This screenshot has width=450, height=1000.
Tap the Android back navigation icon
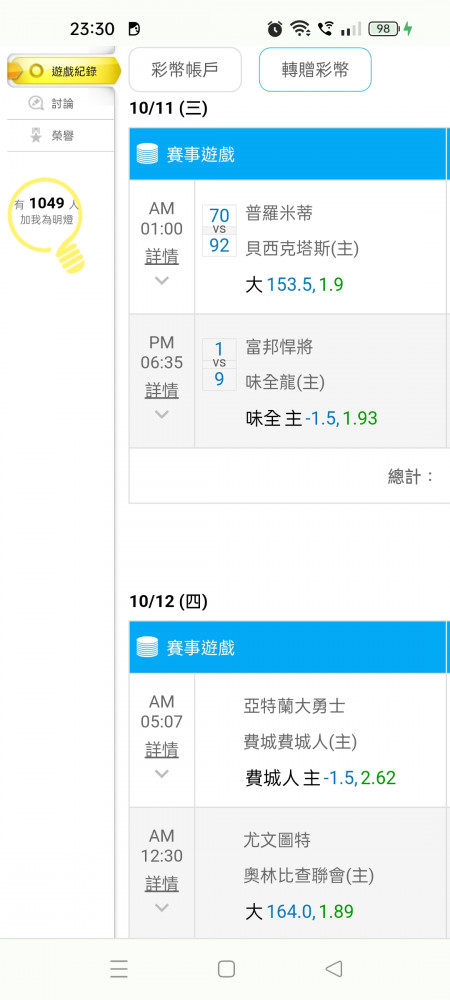[333, 969]
